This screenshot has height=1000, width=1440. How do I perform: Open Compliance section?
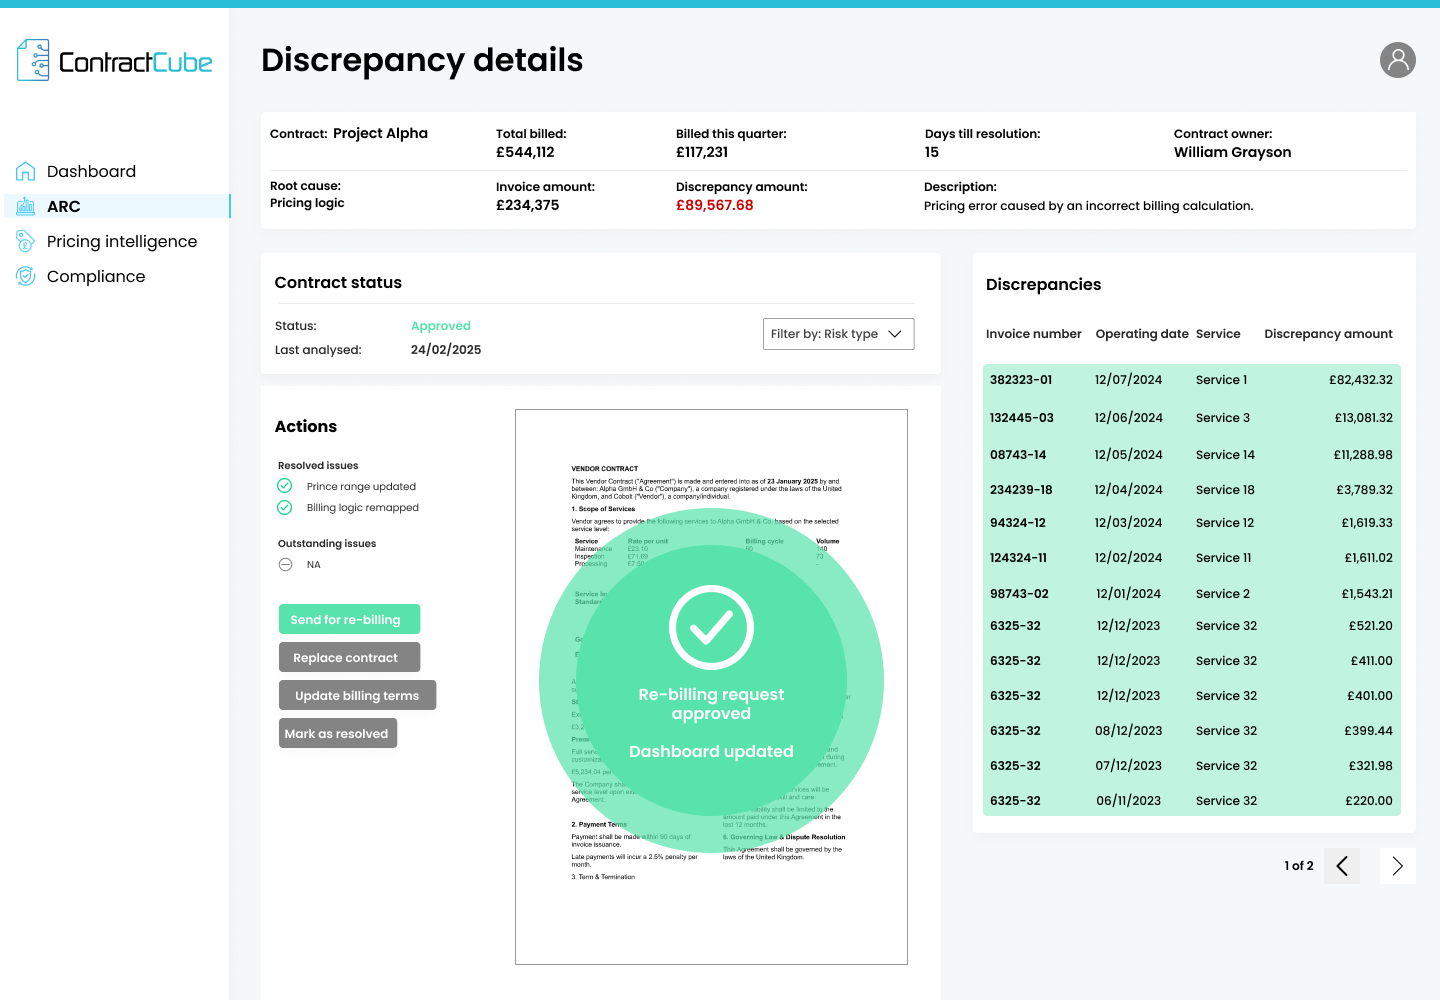pyautogui.click(x=96, y=276)
